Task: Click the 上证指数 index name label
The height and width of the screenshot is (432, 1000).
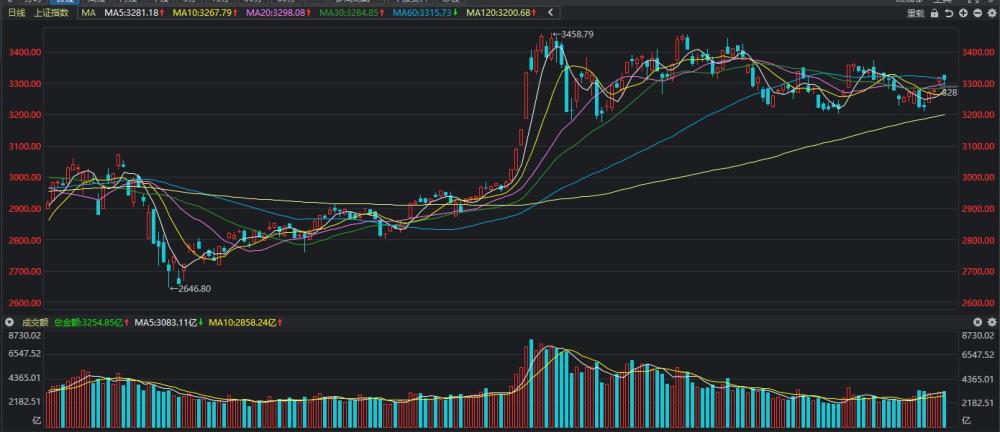Action: tap(48, 14)
